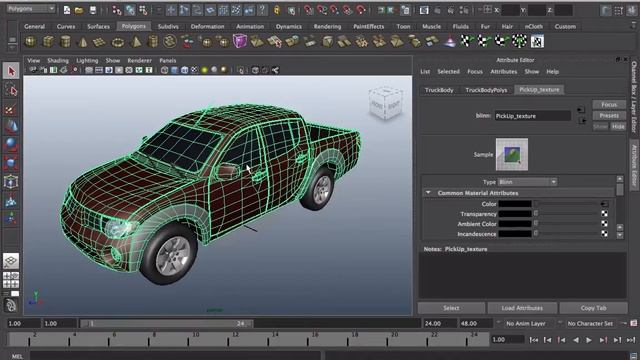The height and width of the screenshot is (360, 640).
Task: Click the question mark snap icon
Action: [x=262, y=10]
